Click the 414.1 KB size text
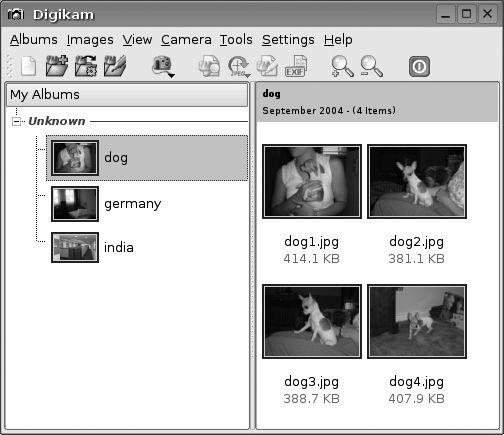This screenshot has height=435, width=504. [311, 259]
